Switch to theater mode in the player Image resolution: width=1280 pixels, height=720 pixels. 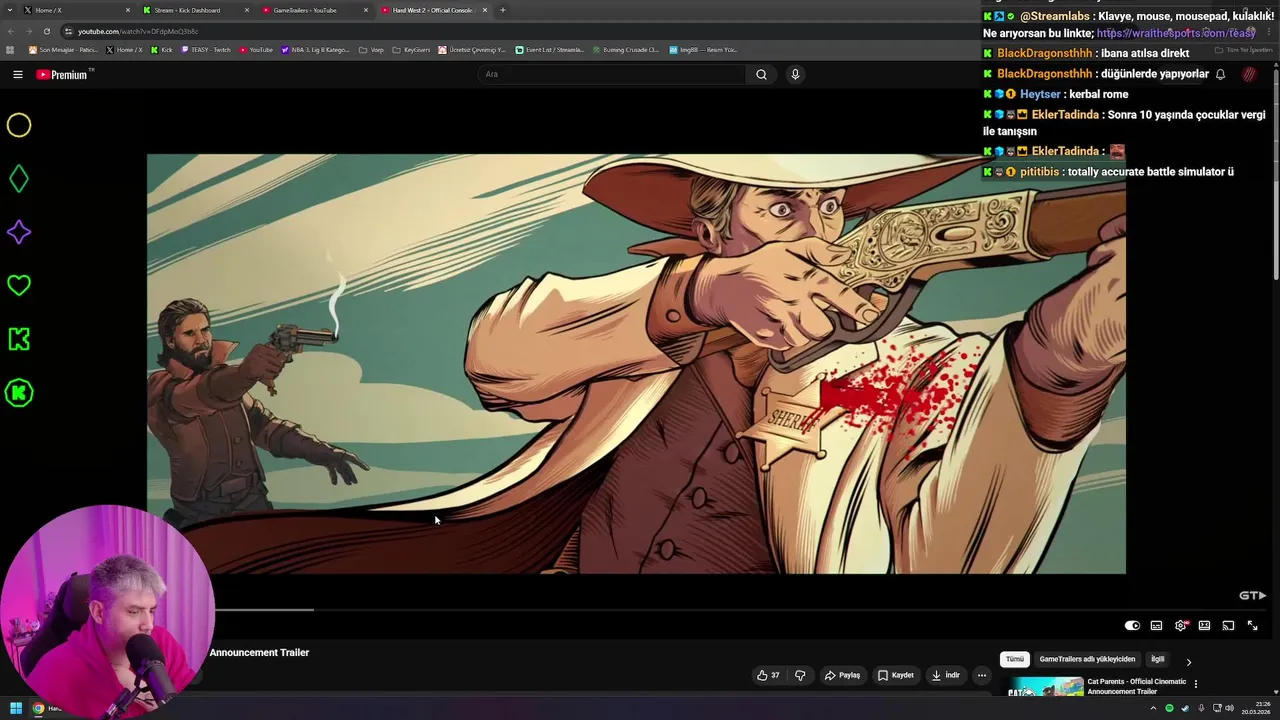pos(1204,625)
